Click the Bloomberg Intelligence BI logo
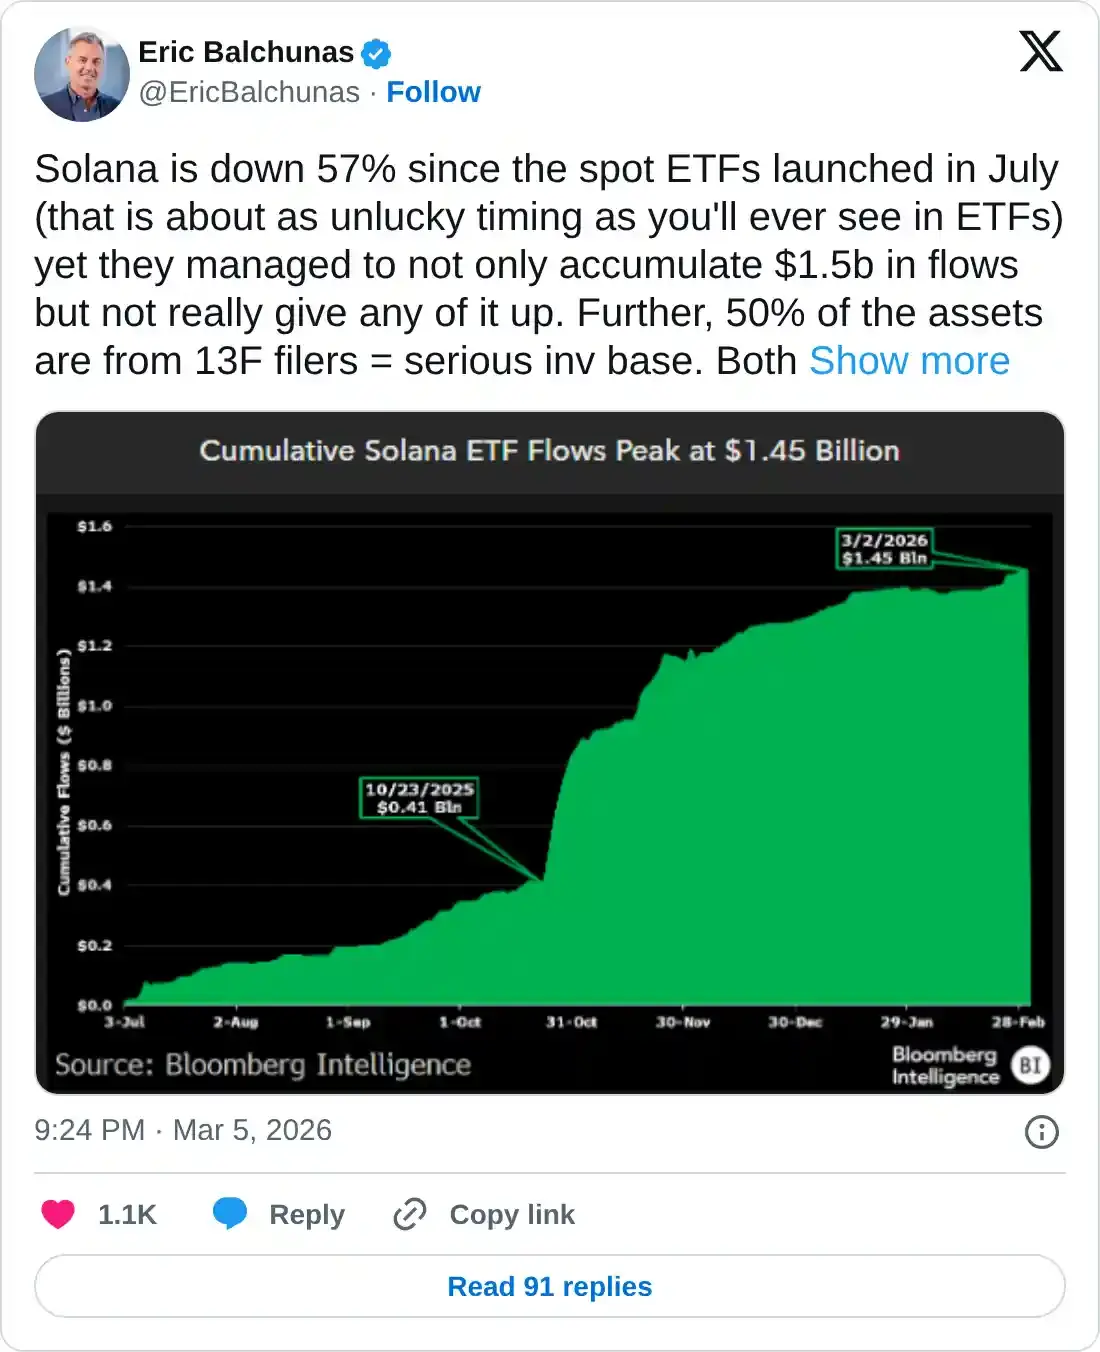Viewport: 1100px width, 1352px height. click(1030, 1065)
